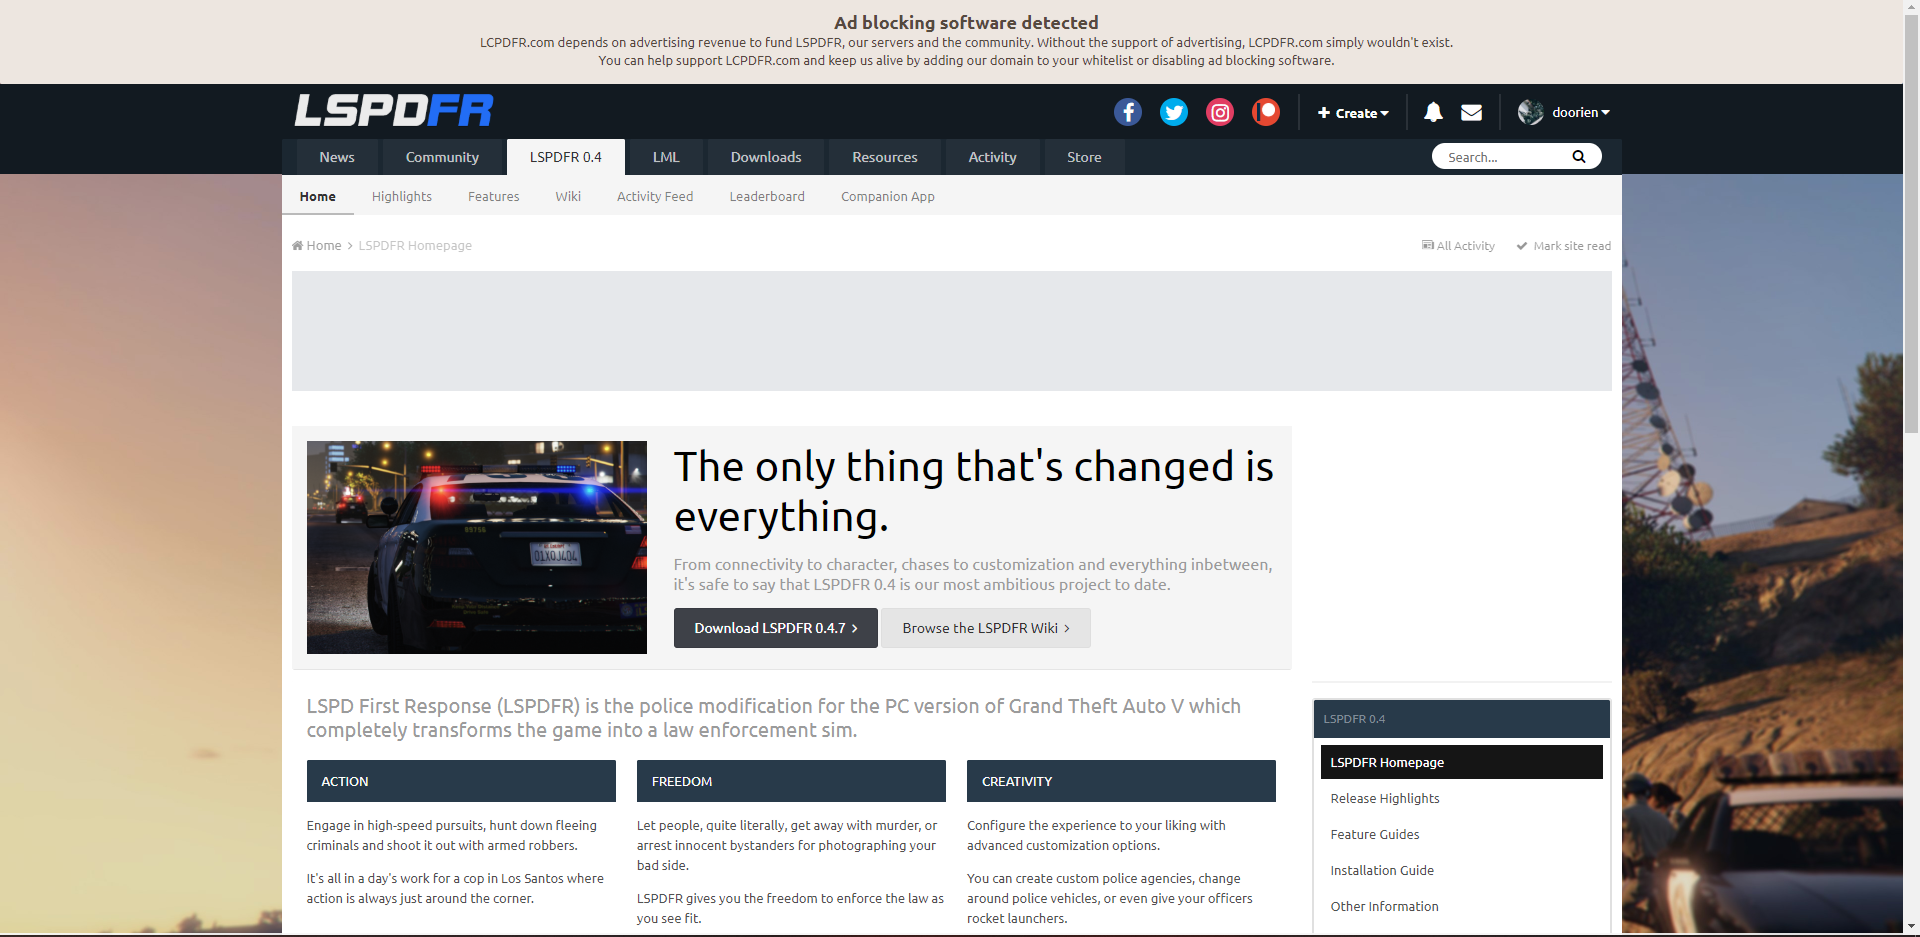Open the Activity menu
Screen dimensions: 1920x937
pos(992,157)
